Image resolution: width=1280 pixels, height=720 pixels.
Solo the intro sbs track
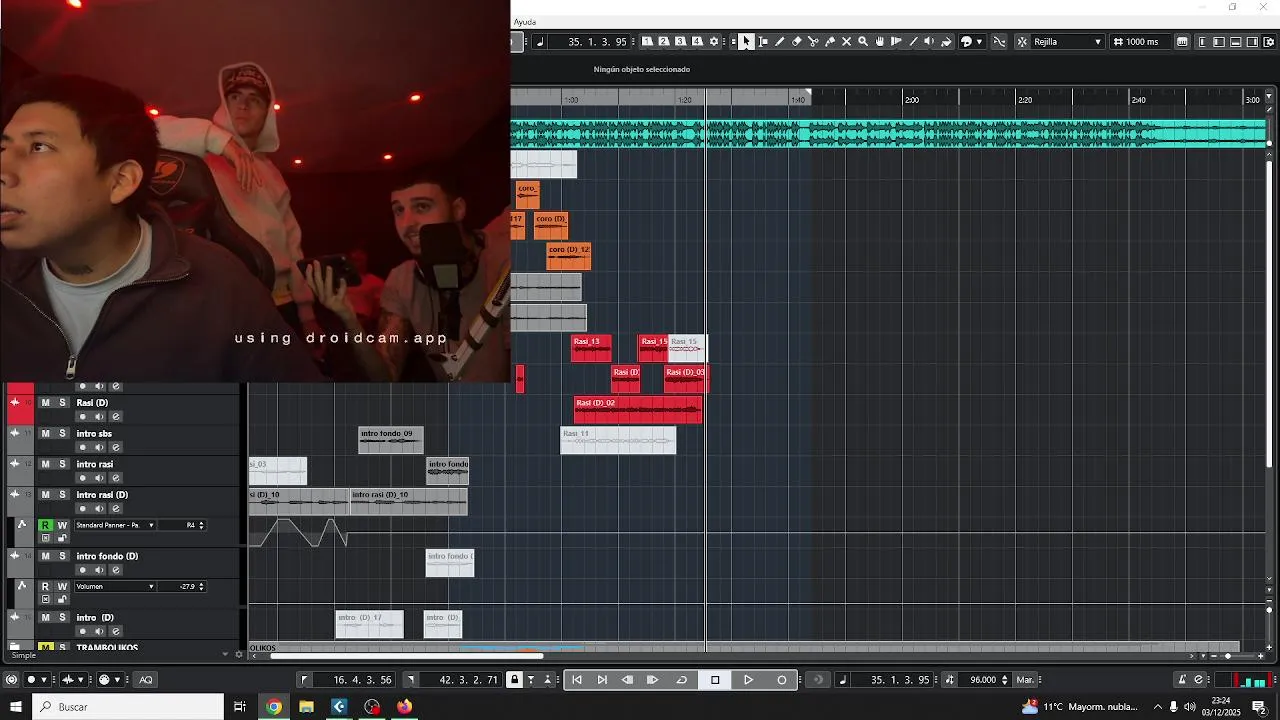(x=62, y=434)
